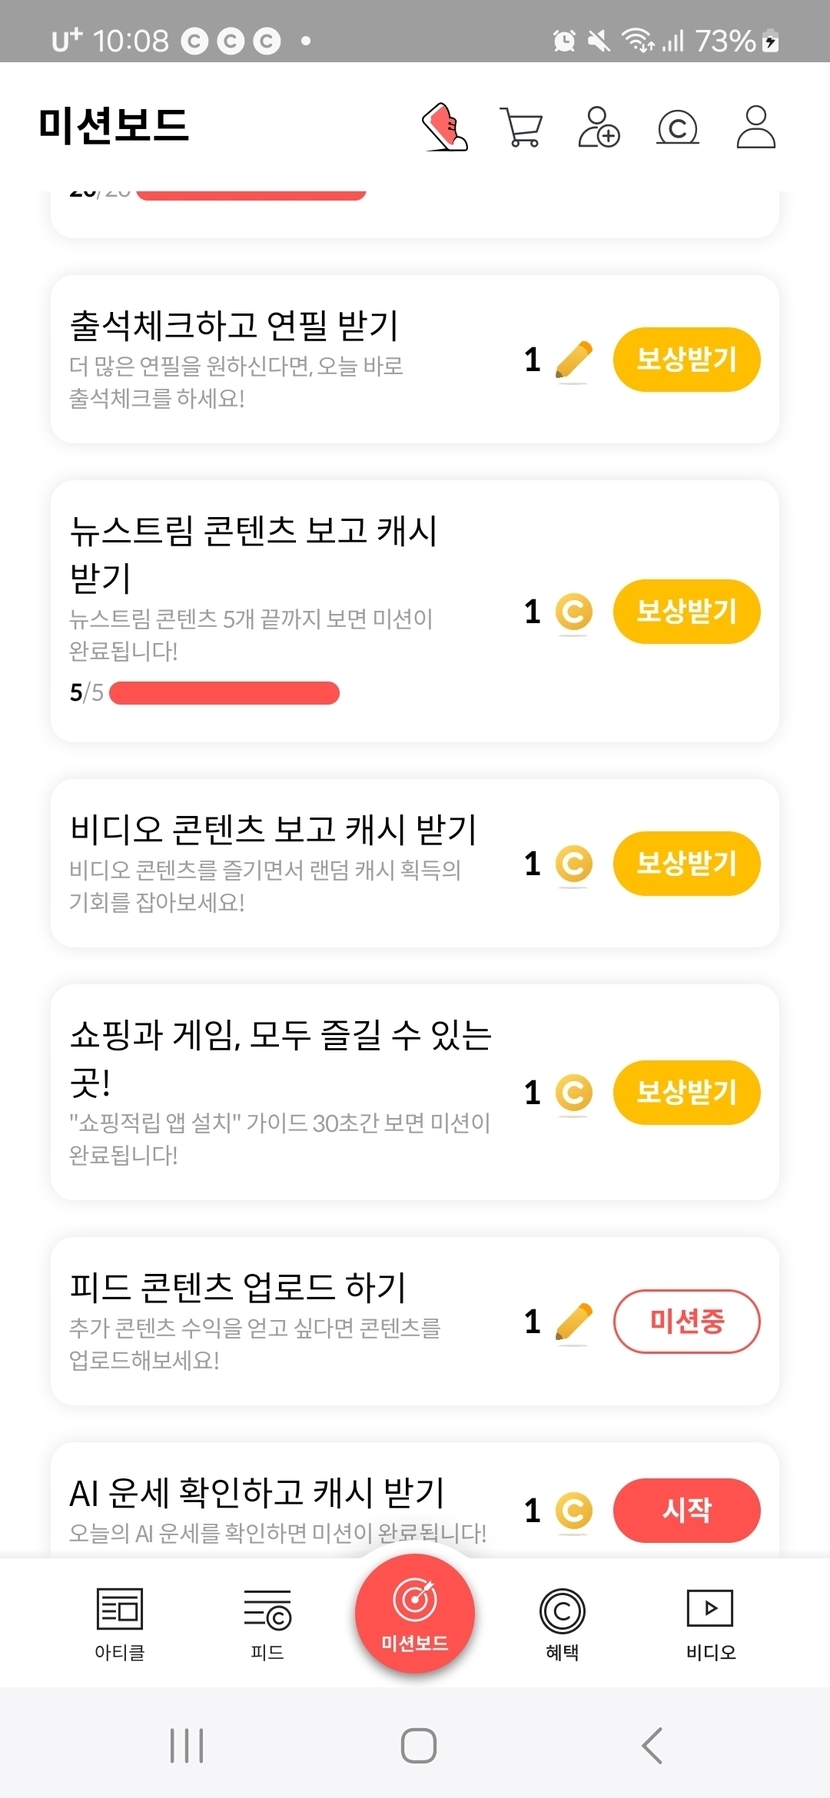Switch to the 아티클 tab
Screen dimensions: 830x1798
click(120, 1622)
